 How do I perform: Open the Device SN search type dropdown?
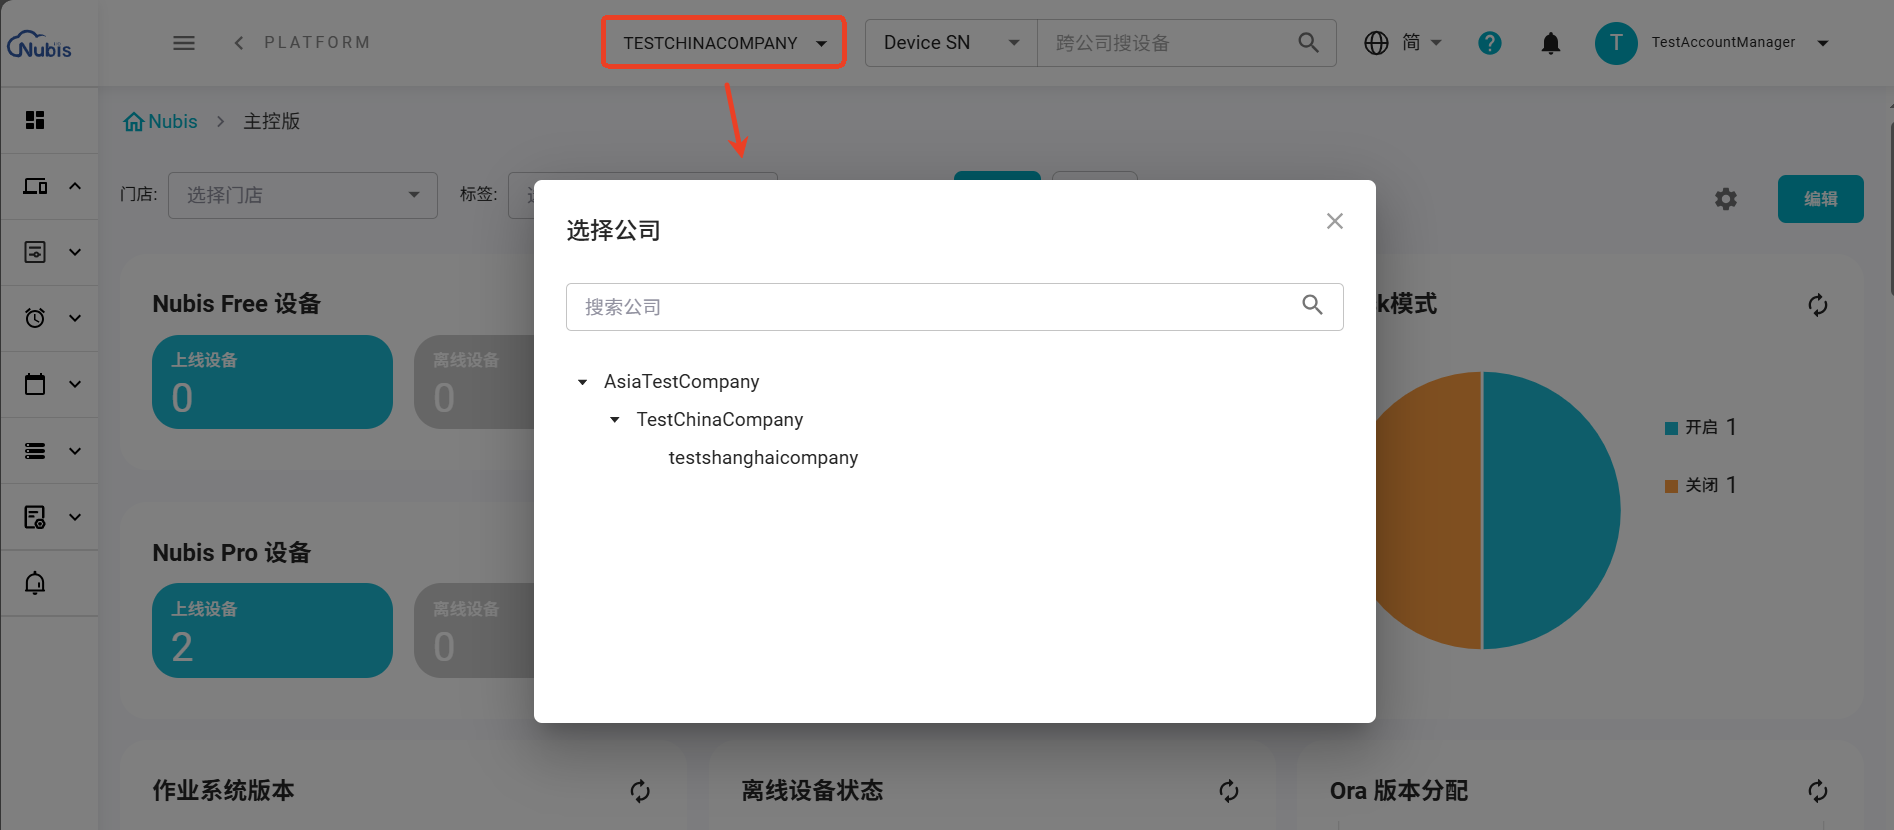(951, 43)
